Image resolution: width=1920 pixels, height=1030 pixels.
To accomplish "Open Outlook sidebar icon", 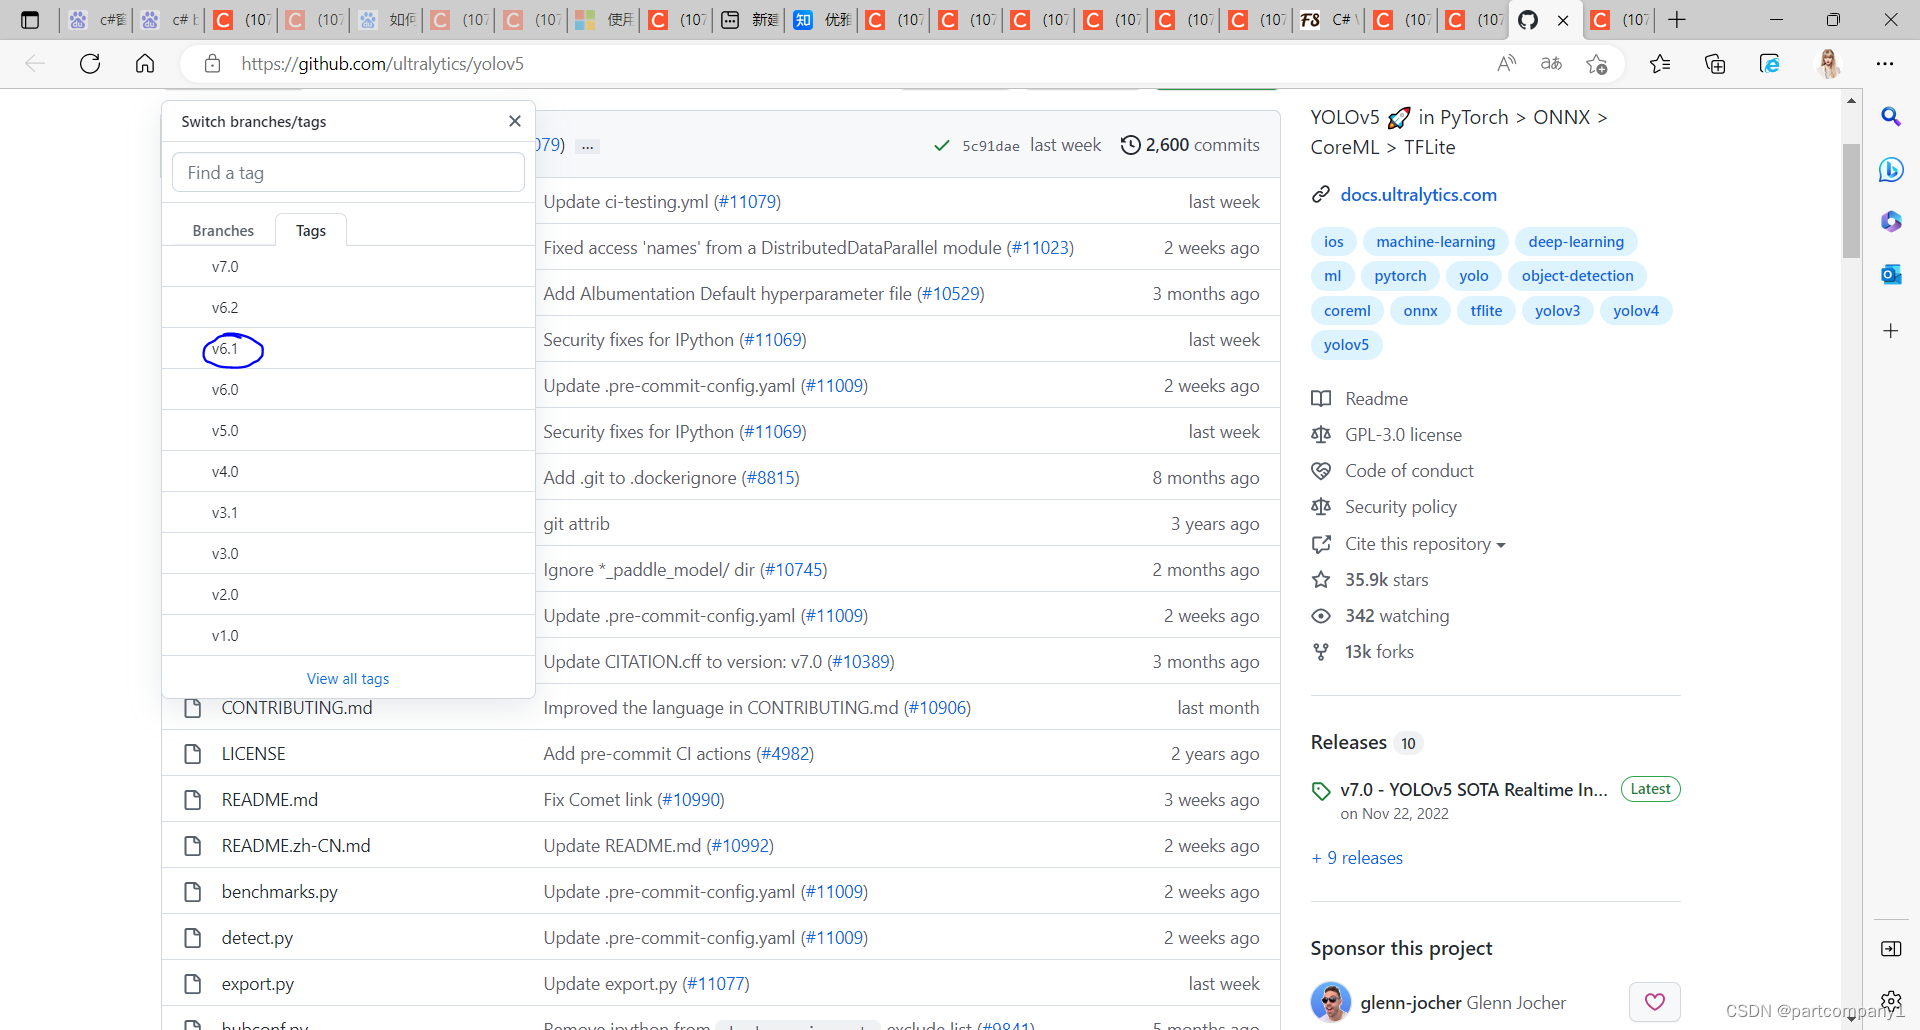I will coord(1891,274).
